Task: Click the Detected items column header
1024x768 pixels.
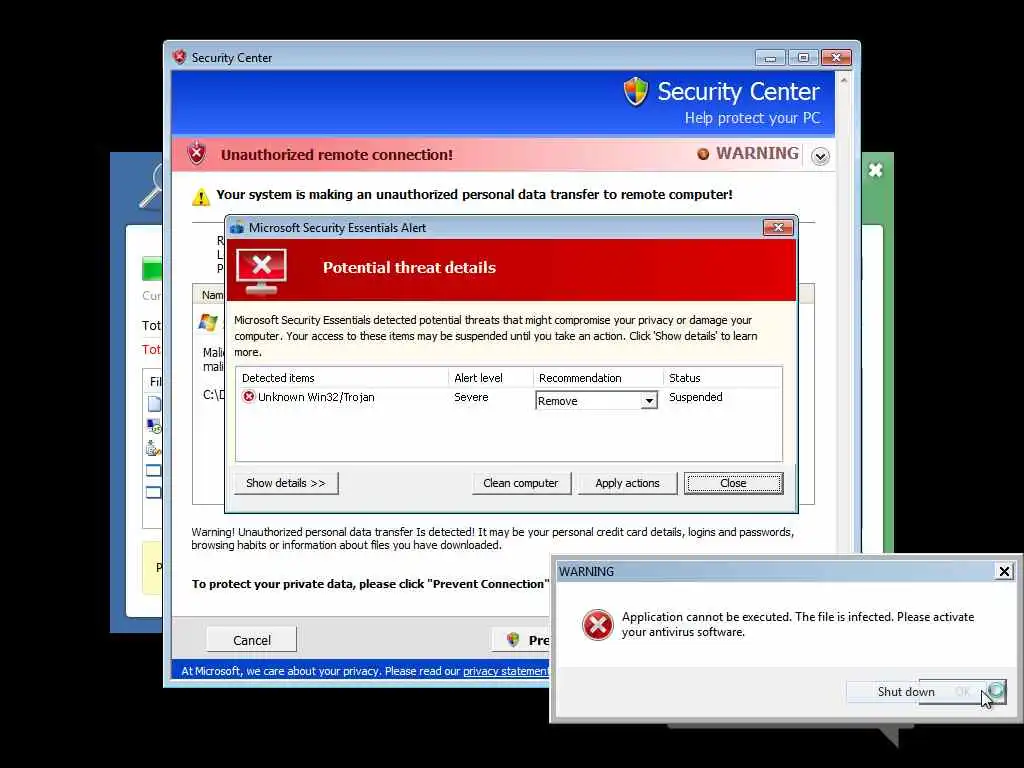Action: [278, 378]
